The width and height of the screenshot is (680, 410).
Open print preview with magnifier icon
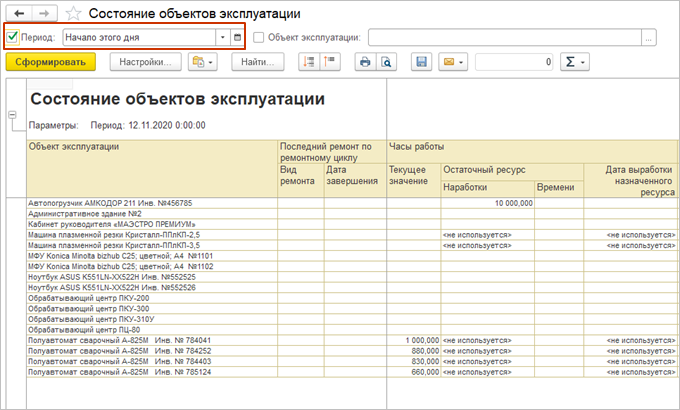click(385, 62)
